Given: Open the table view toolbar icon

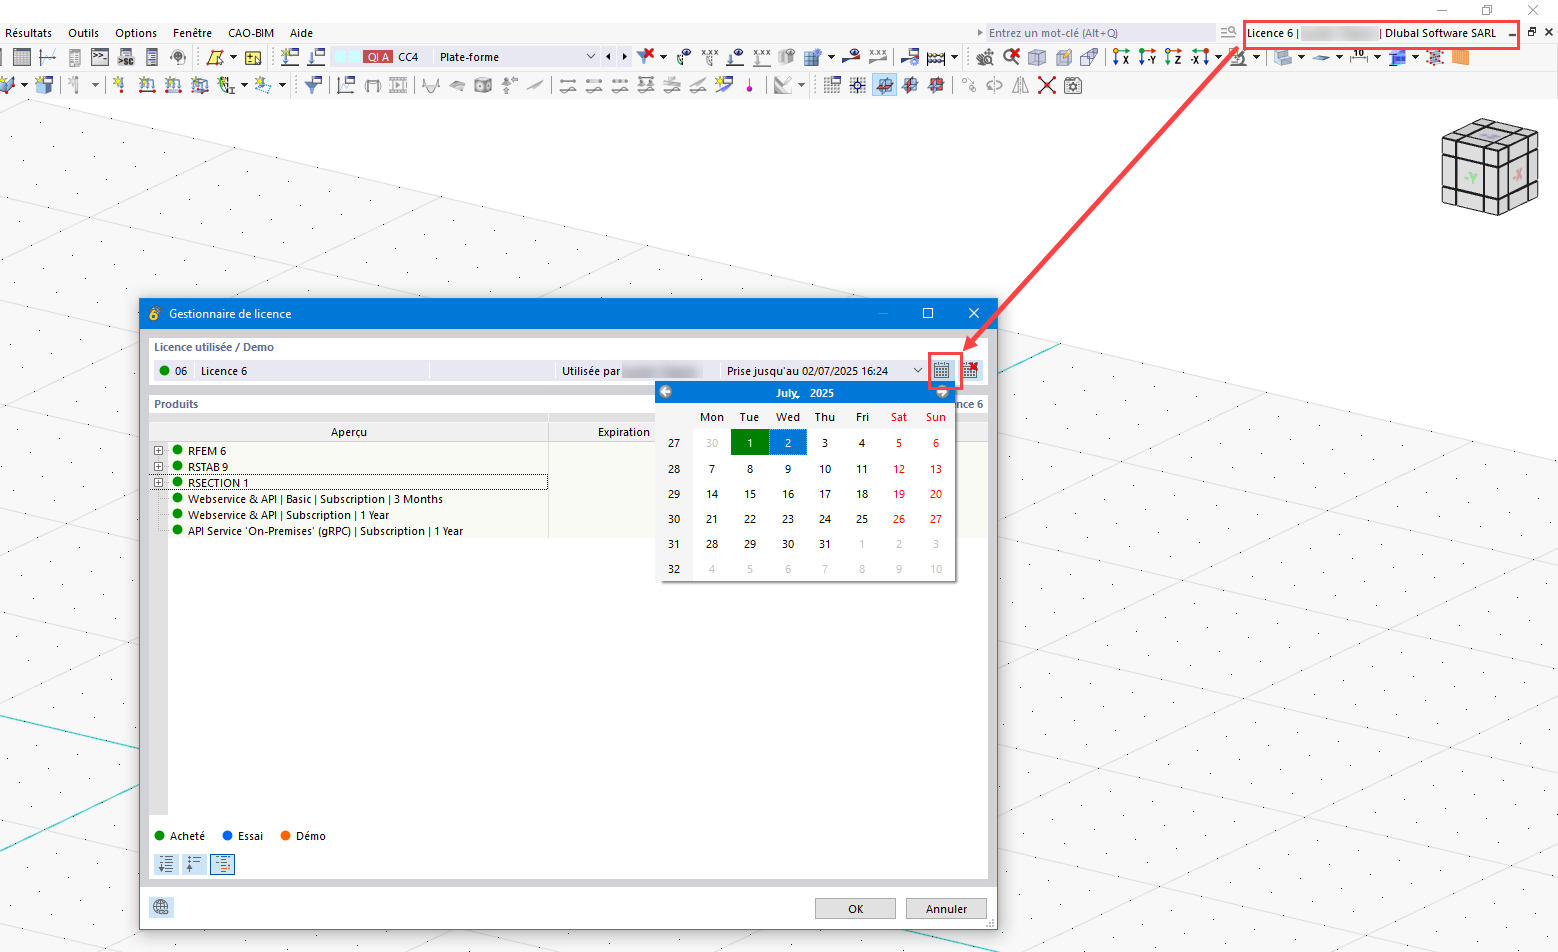Looking at the screenshot, I should click(22, 57).
